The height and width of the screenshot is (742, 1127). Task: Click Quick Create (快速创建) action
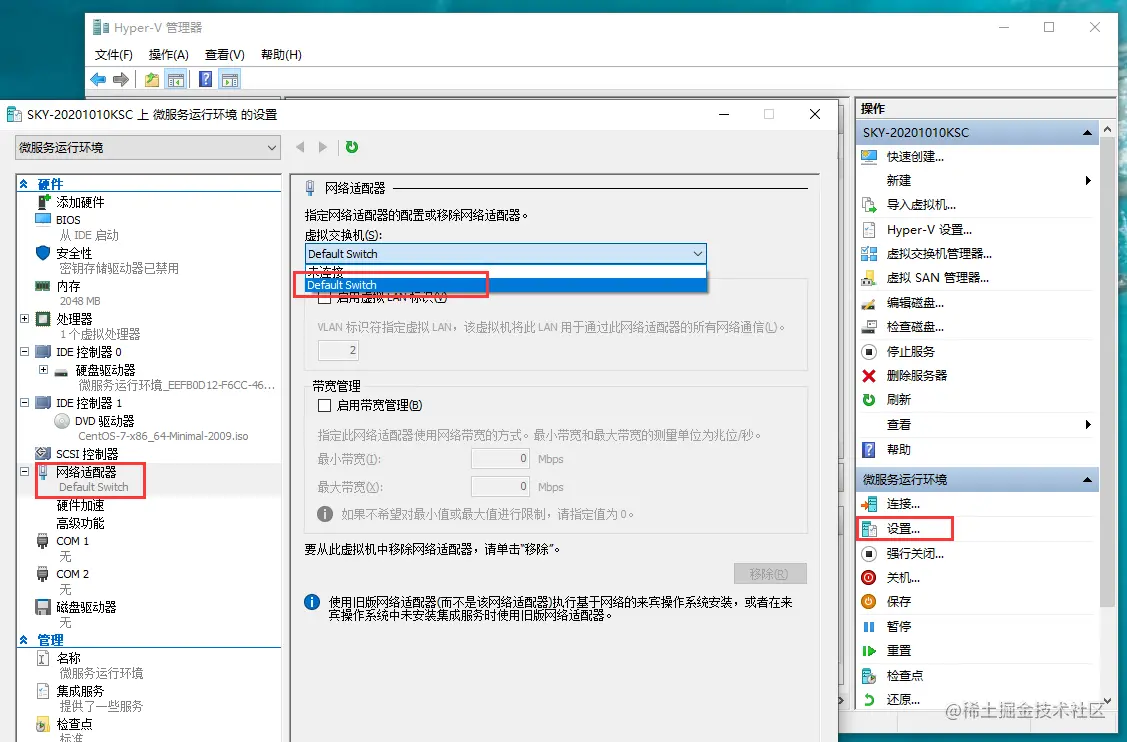(x=915, y=157)
